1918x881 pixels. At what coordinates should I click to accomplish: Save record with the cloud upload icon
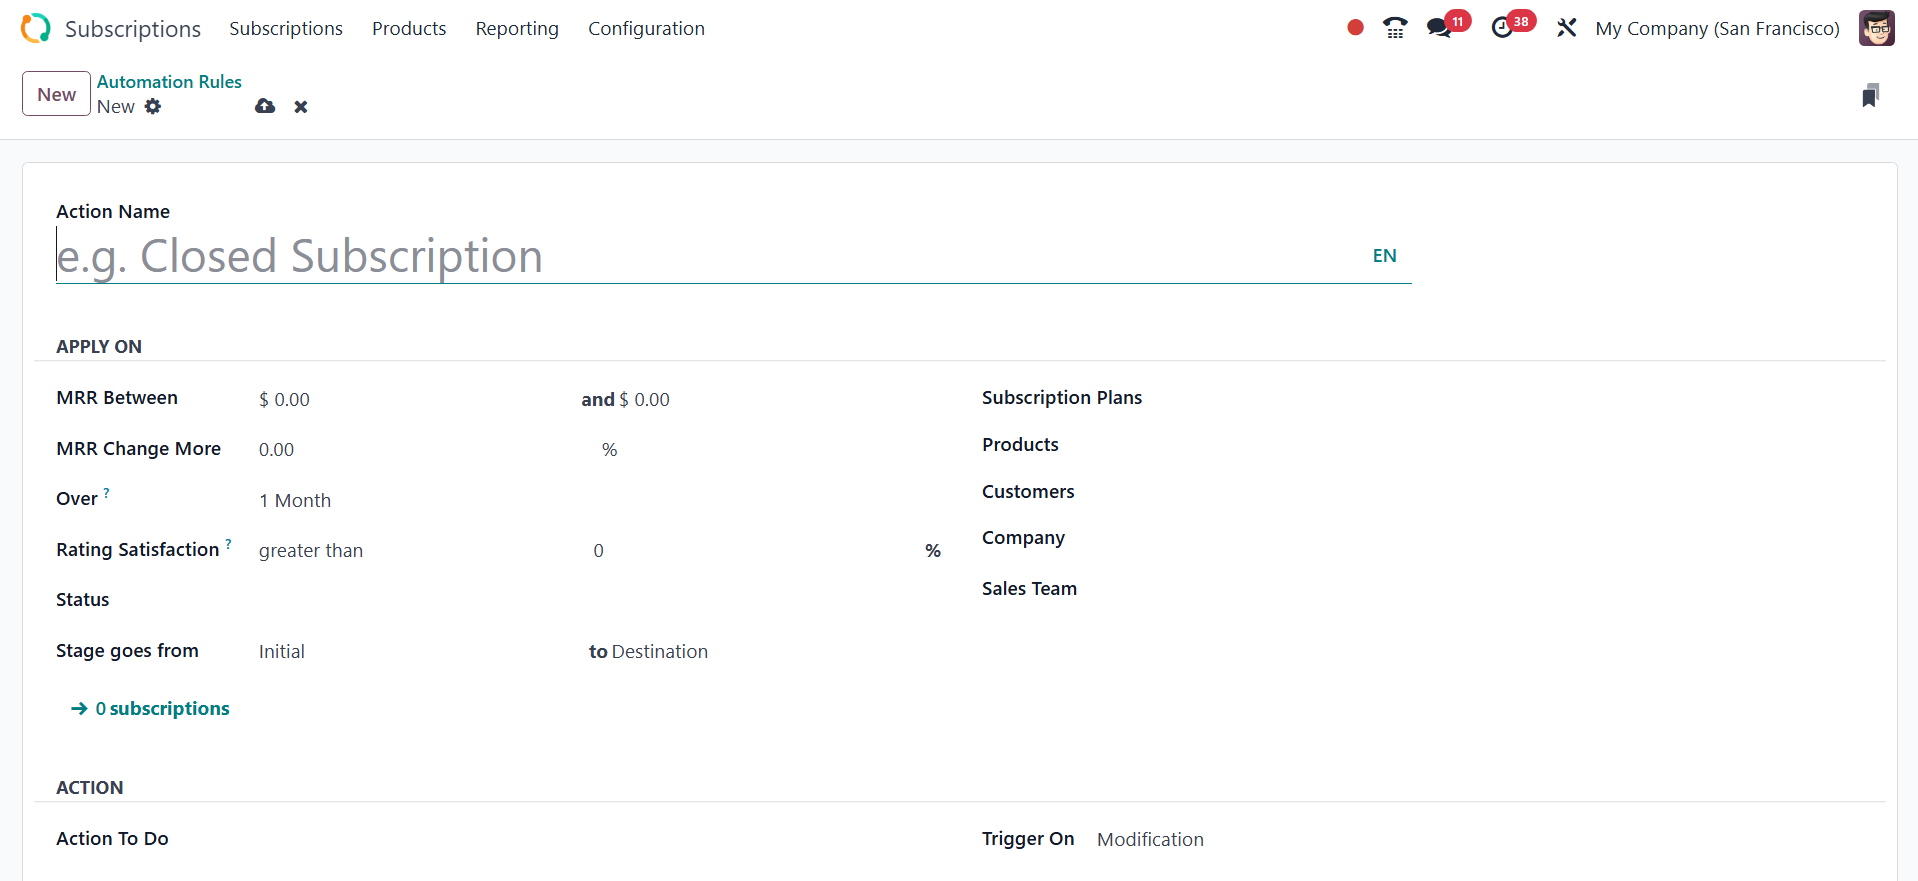(x=265, y=106)
